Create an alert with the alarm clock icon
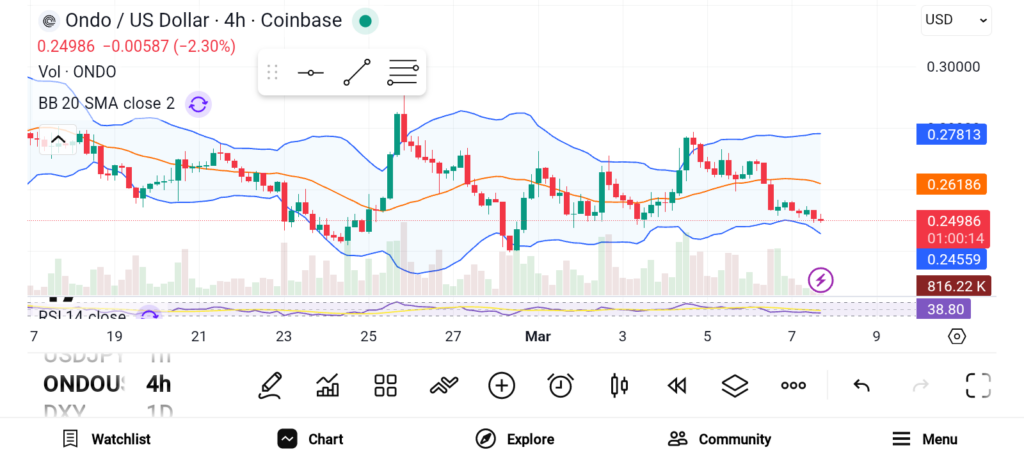Screen dimensions: 1024x461 coord(560,385)
